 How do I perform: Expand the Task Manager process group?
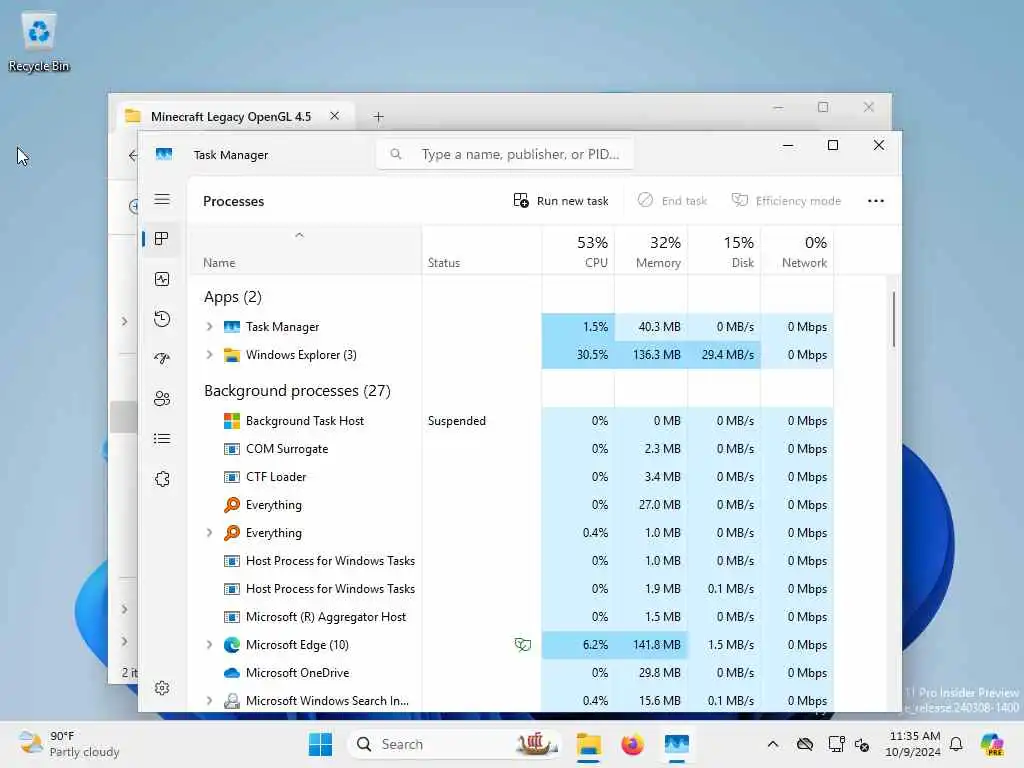(x=209, y=327)
